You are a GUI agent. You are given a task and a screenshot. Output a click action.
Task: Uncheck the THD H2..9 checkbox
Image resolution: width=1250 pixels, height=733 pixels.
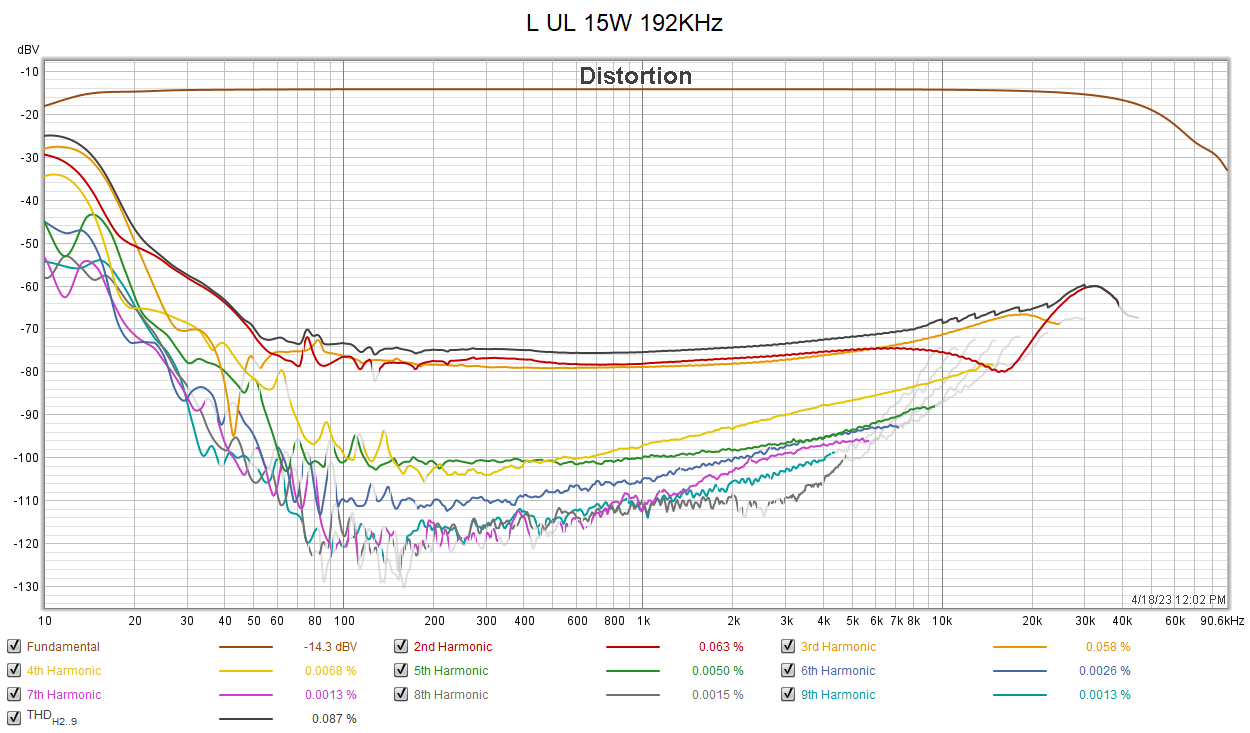click(13, 718)
